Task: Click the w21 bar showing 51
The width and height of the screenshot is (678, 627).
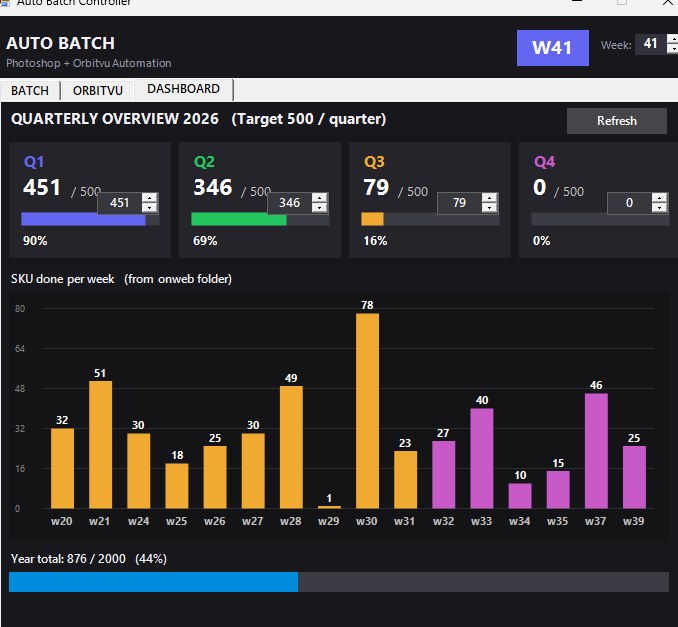Action: pyautogui.click(x=100, y=445)
